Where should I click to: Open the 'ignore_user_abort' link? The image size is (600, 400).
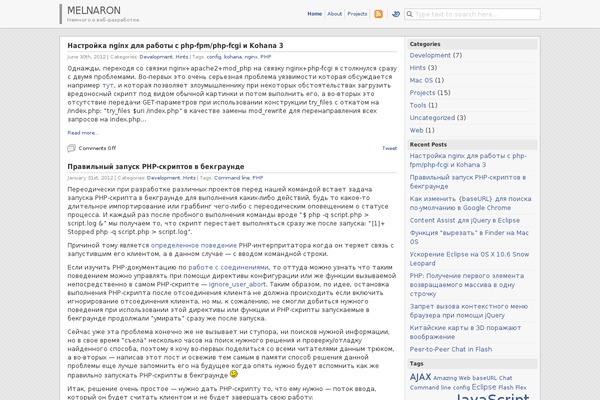click(x=237, y=284)
